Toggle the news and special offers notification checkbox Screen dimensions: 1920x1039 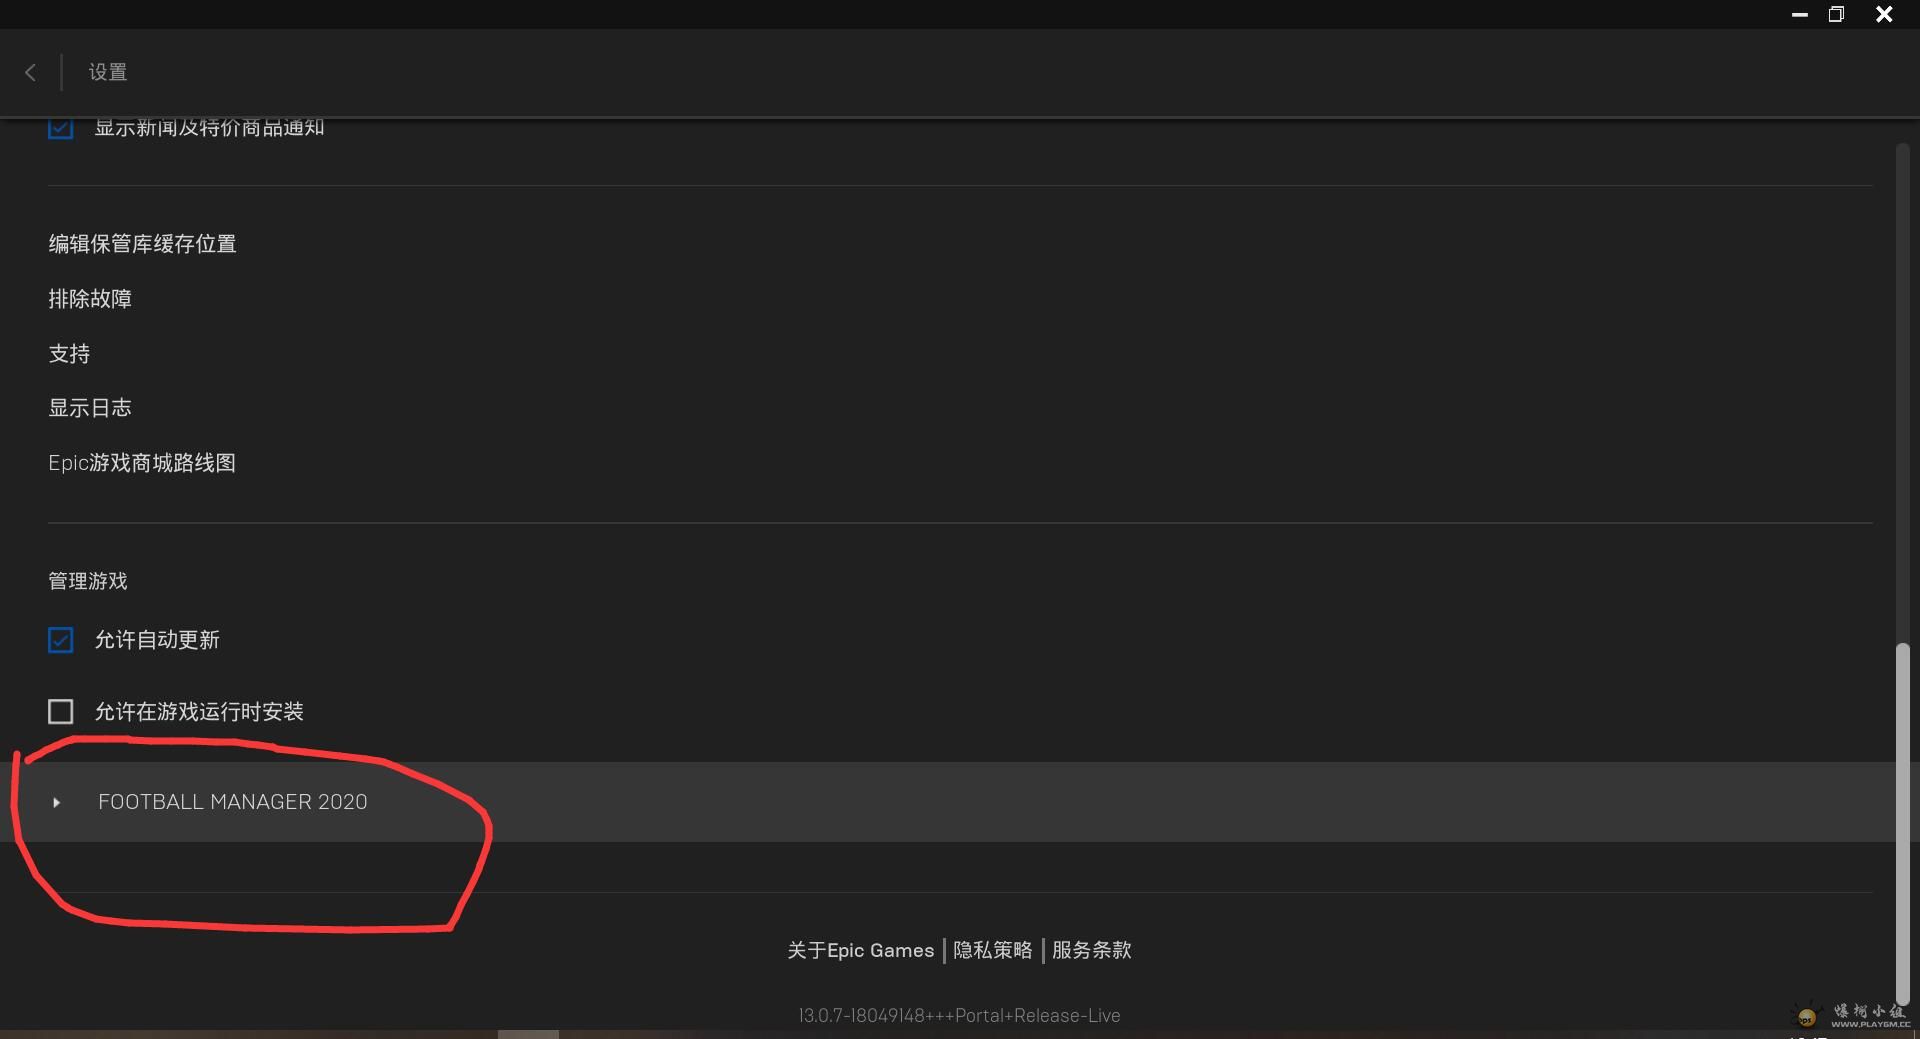click(60, 128)
